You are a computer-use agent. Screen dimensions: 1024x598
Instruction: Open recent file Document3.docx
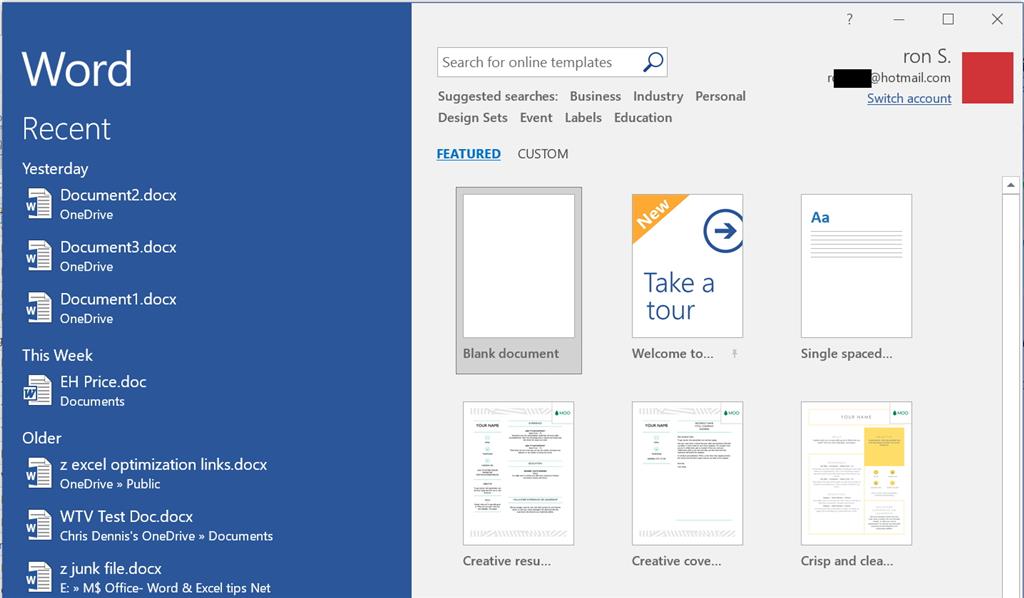(x=118, y=247)
